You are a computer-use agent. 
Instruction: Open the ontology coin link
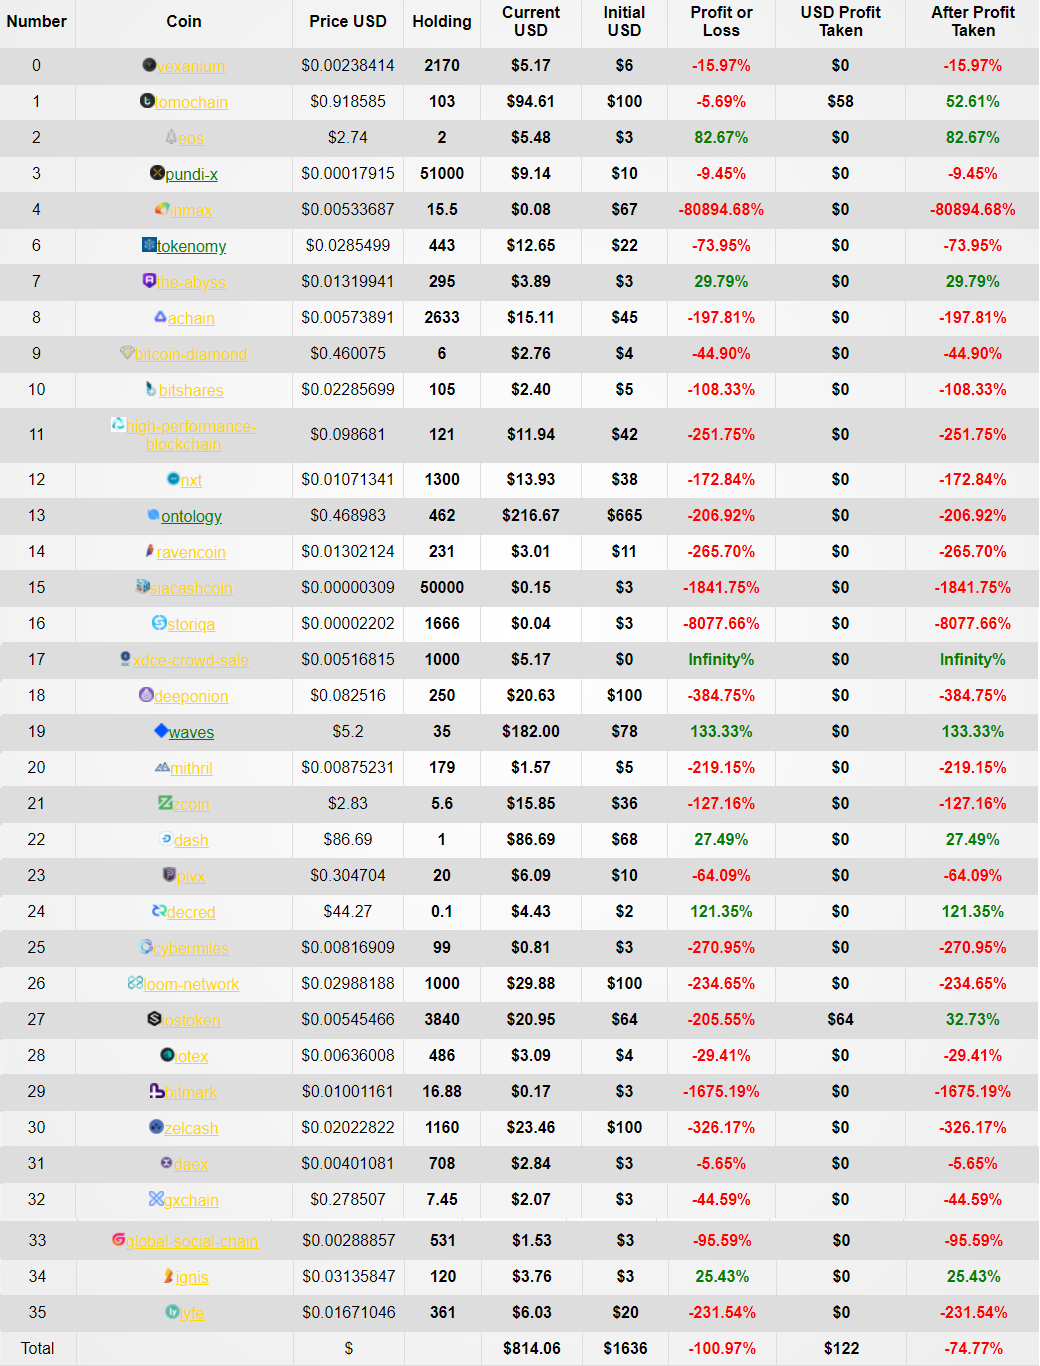(191, 517)
